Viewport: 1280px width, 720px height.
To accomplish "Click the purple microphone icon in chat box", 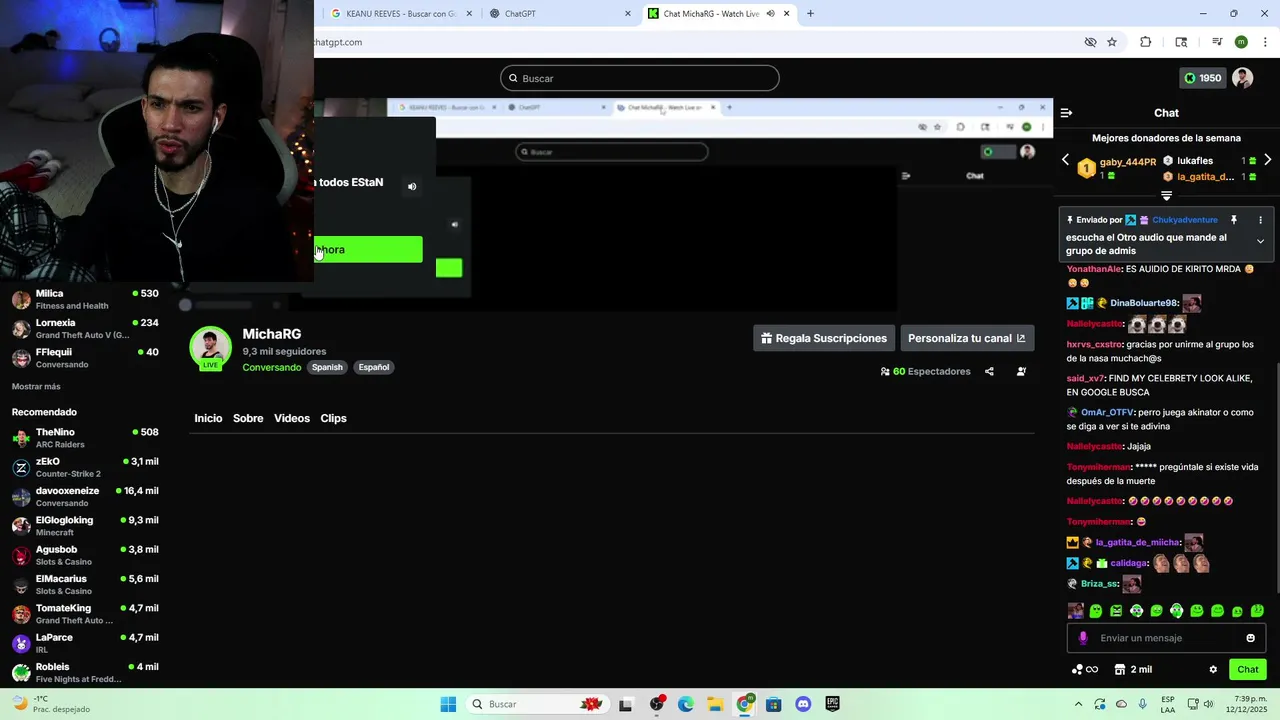I will tap(1082, 638).
